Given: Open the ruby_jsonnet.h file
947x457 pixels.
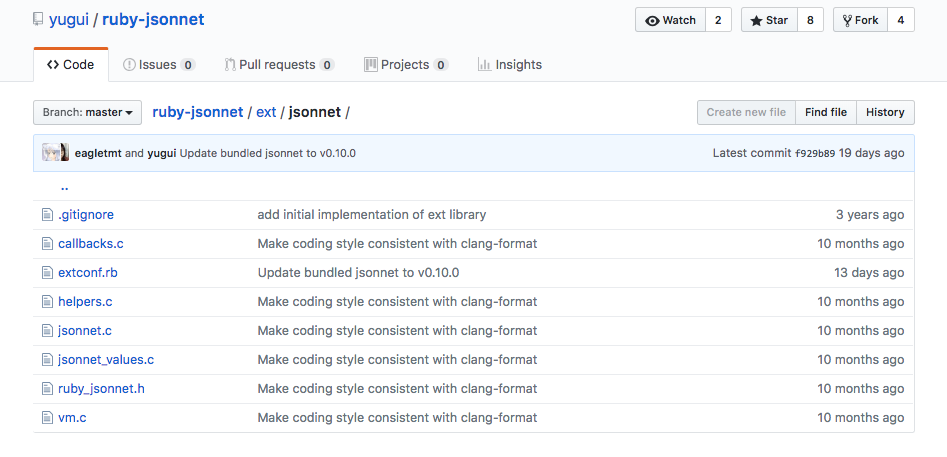Looking at the screenshot, I should [x=101, y=389].
